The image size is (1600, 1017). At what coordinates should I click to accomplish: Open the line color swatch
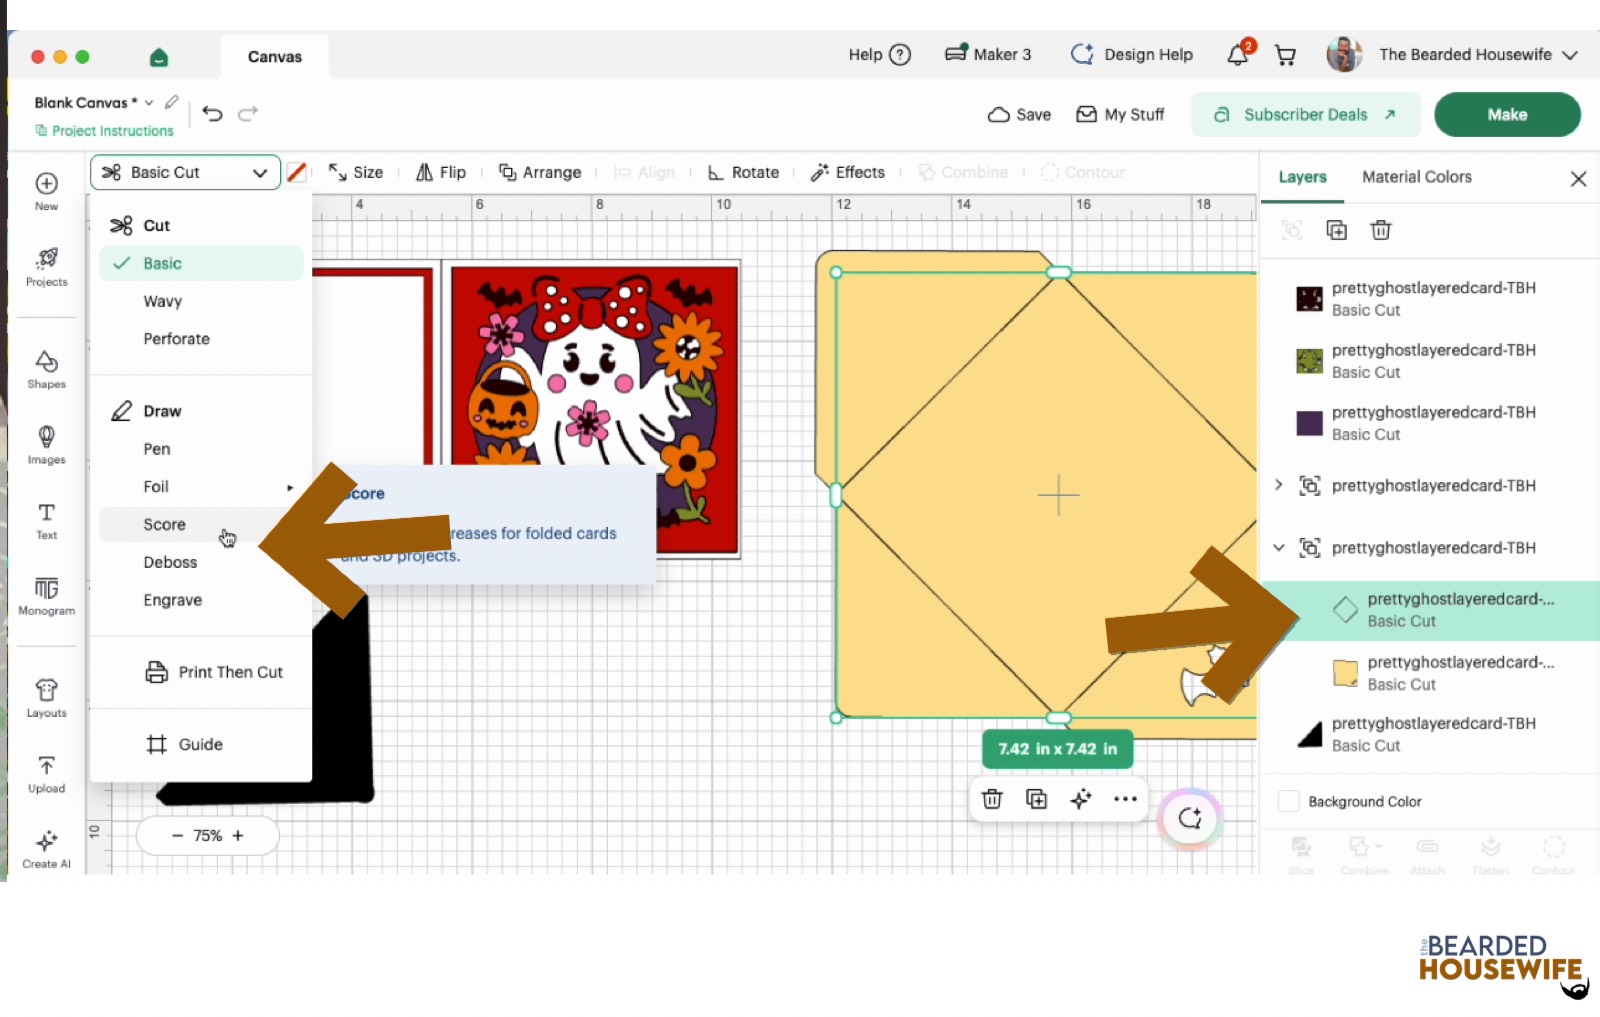[296, 172]
